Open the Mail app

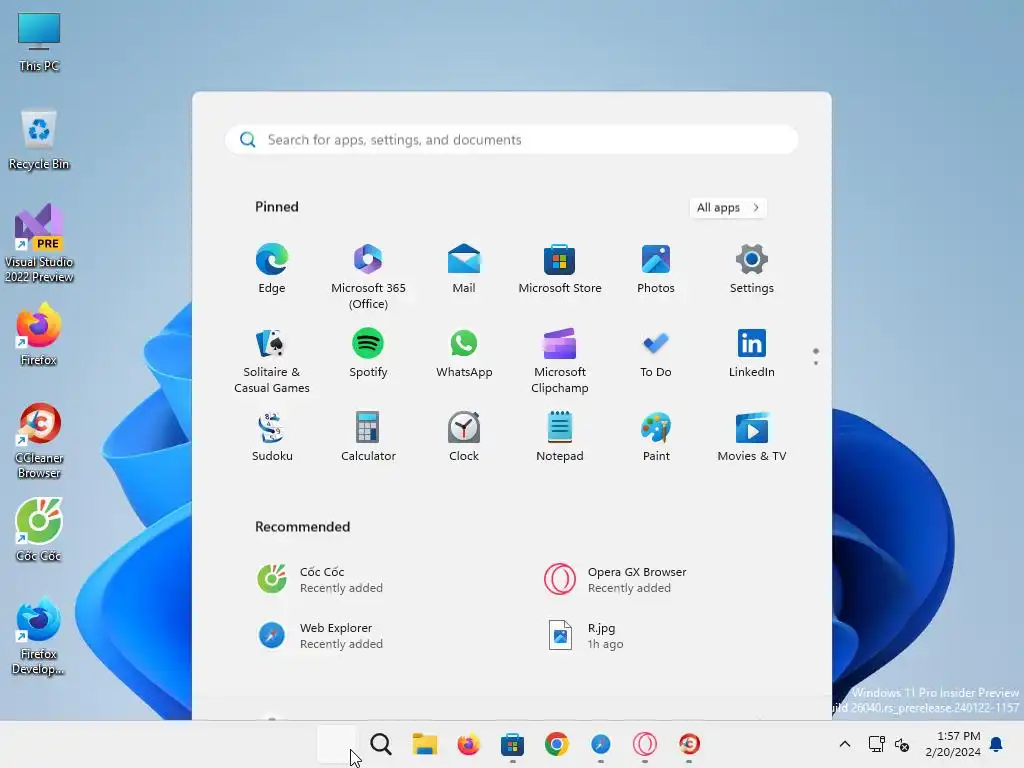click(464, 268)
